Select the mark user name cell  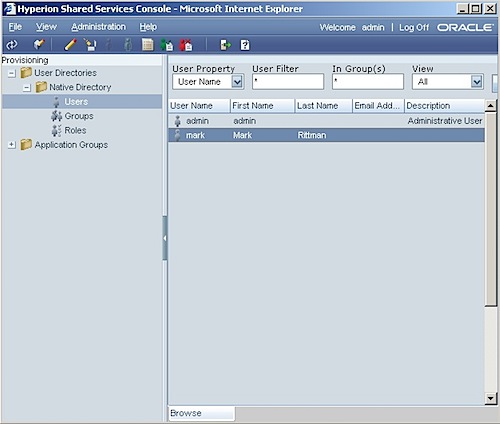point(195,135)
